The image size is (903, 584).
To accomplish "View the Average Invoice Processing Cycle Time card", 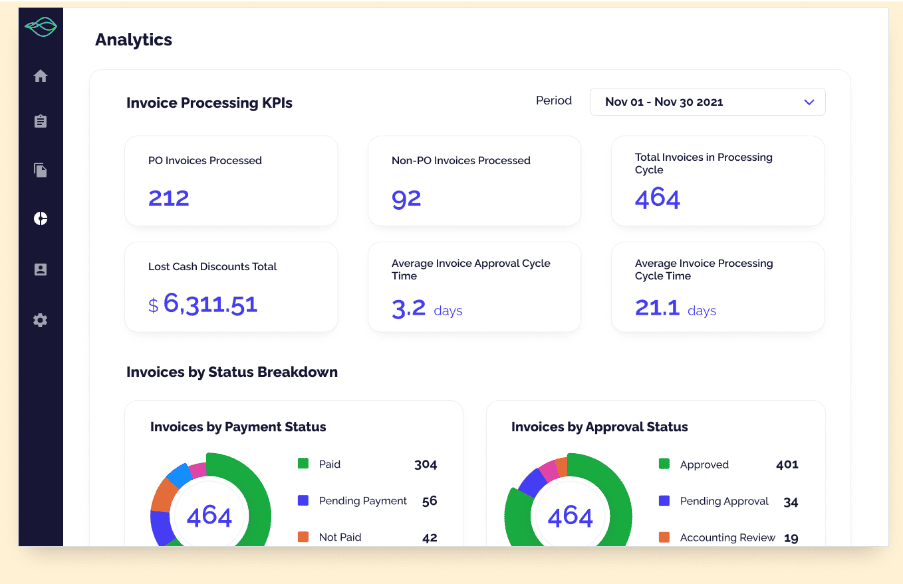I will point(717,287).
